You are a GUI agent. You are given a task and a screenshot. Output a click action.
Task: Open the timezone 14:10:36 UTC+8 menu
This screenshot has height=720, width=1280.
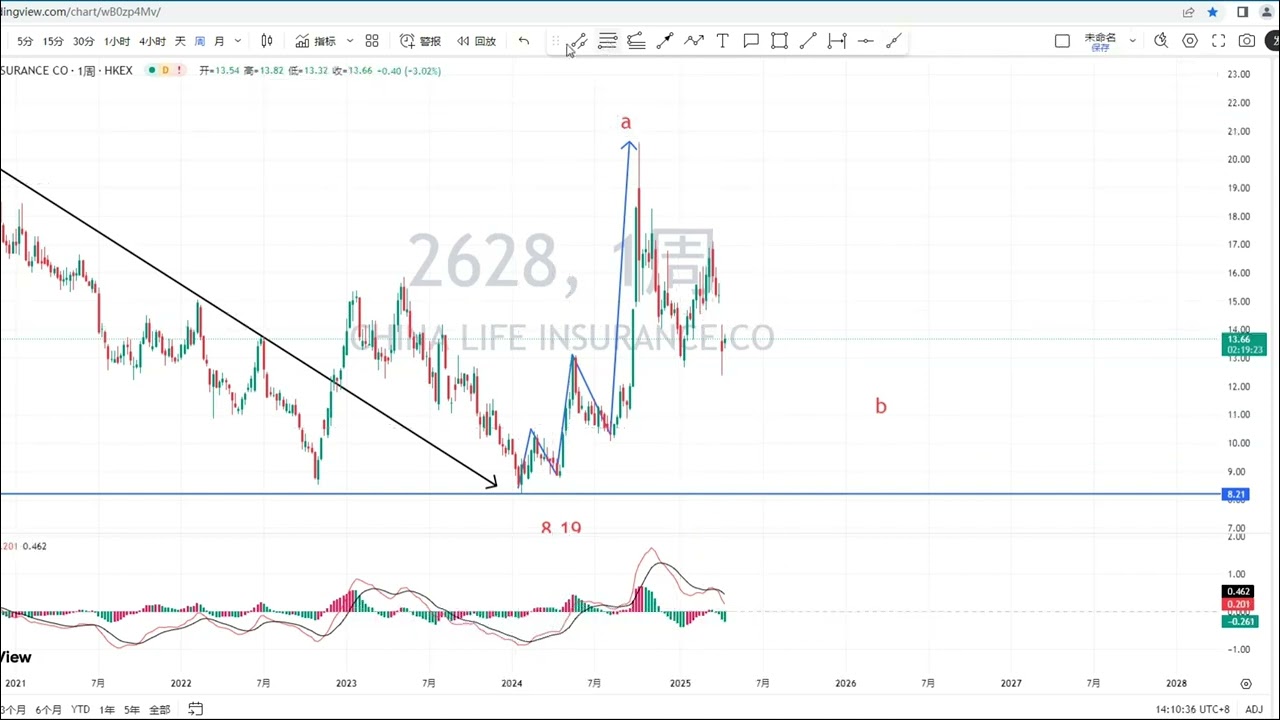pos(1192,709)
